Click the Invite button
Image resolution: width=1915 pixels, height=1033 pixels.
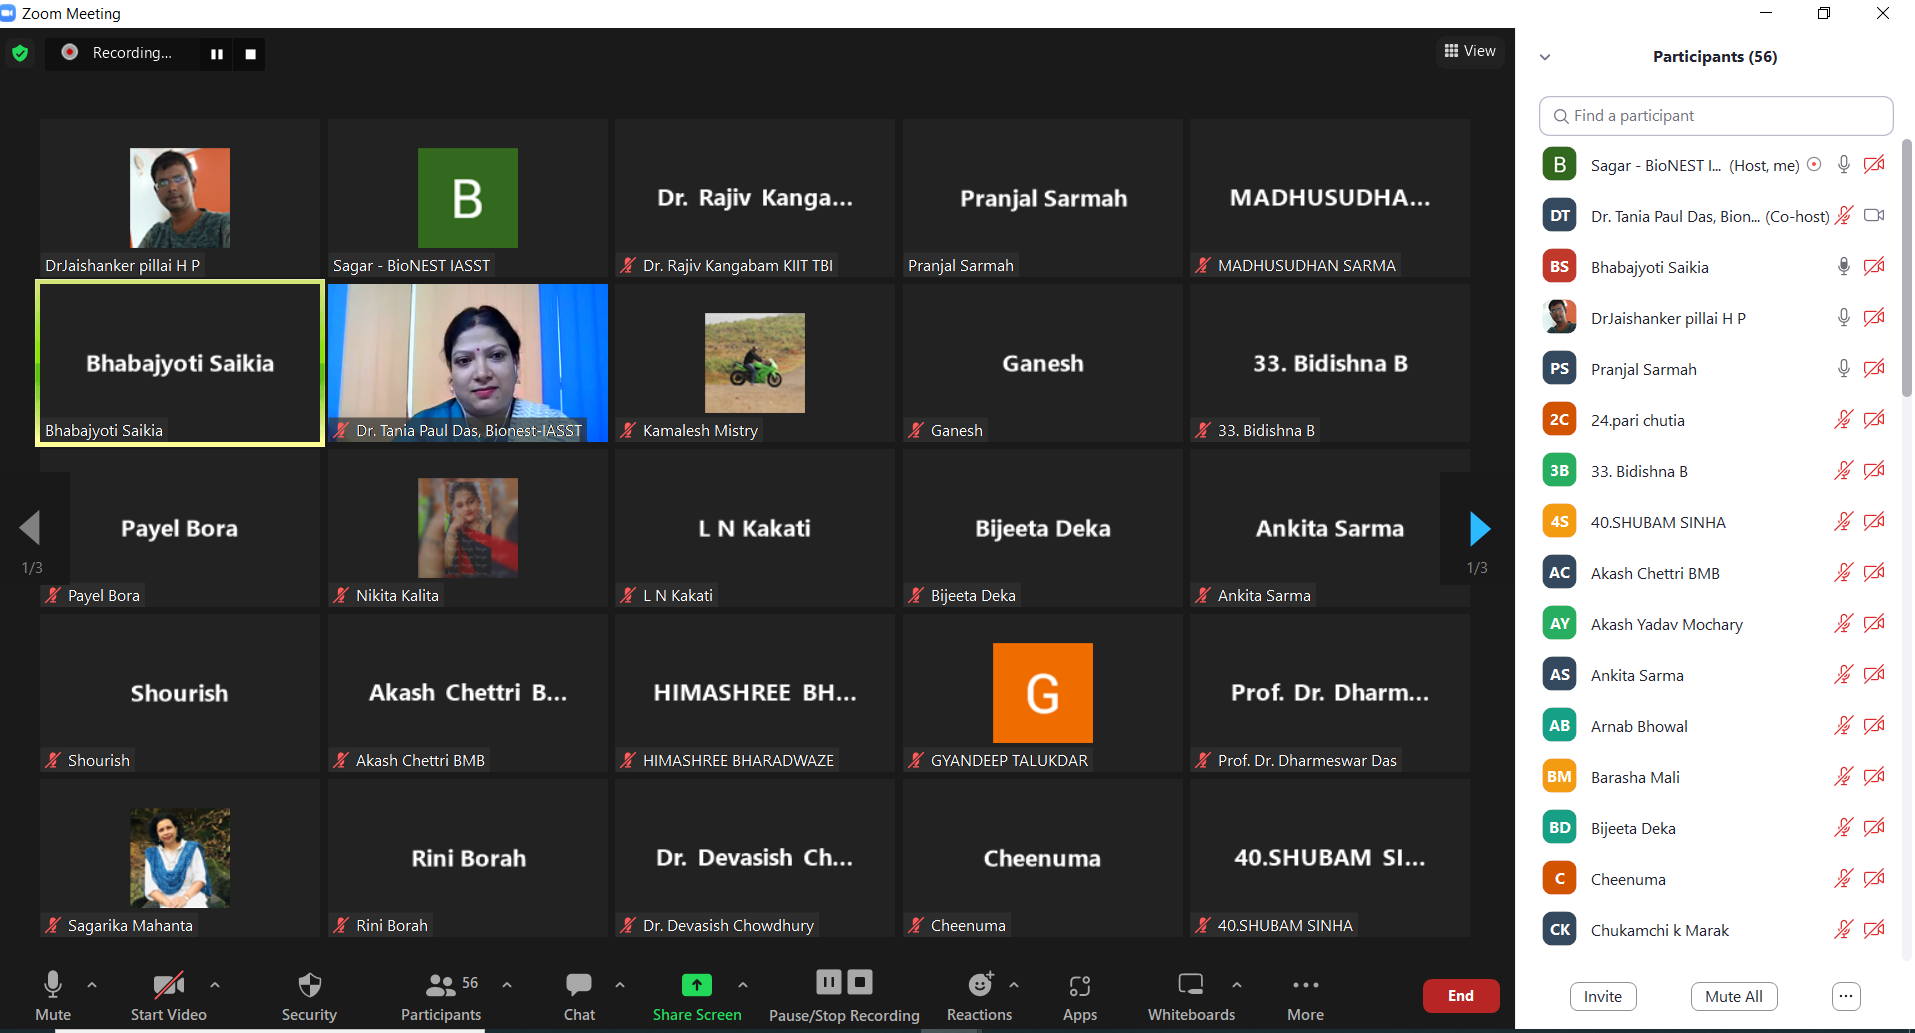coord(1602,996)
